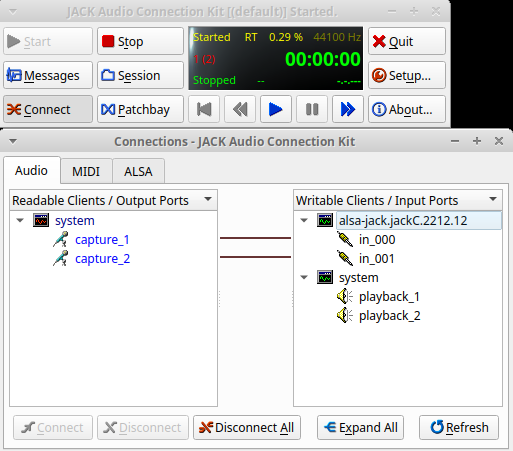
Task: Select the system client under Readable Clients
Action: pos(75,221)
